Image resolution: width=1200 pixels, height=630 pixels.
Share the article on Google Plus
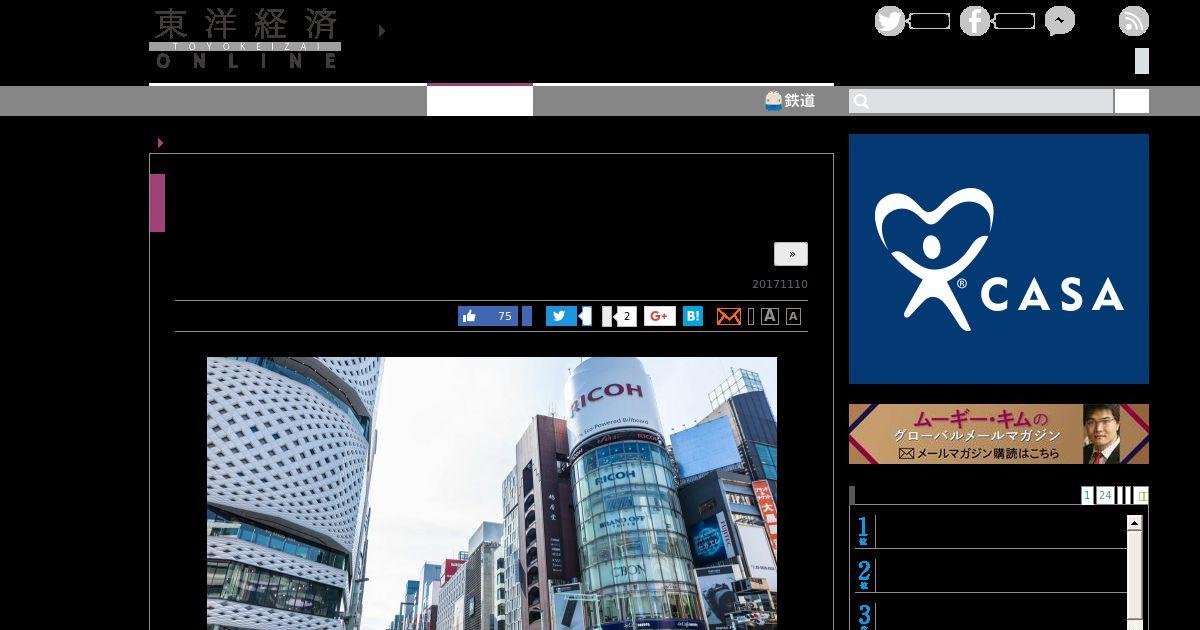point(660,316)
